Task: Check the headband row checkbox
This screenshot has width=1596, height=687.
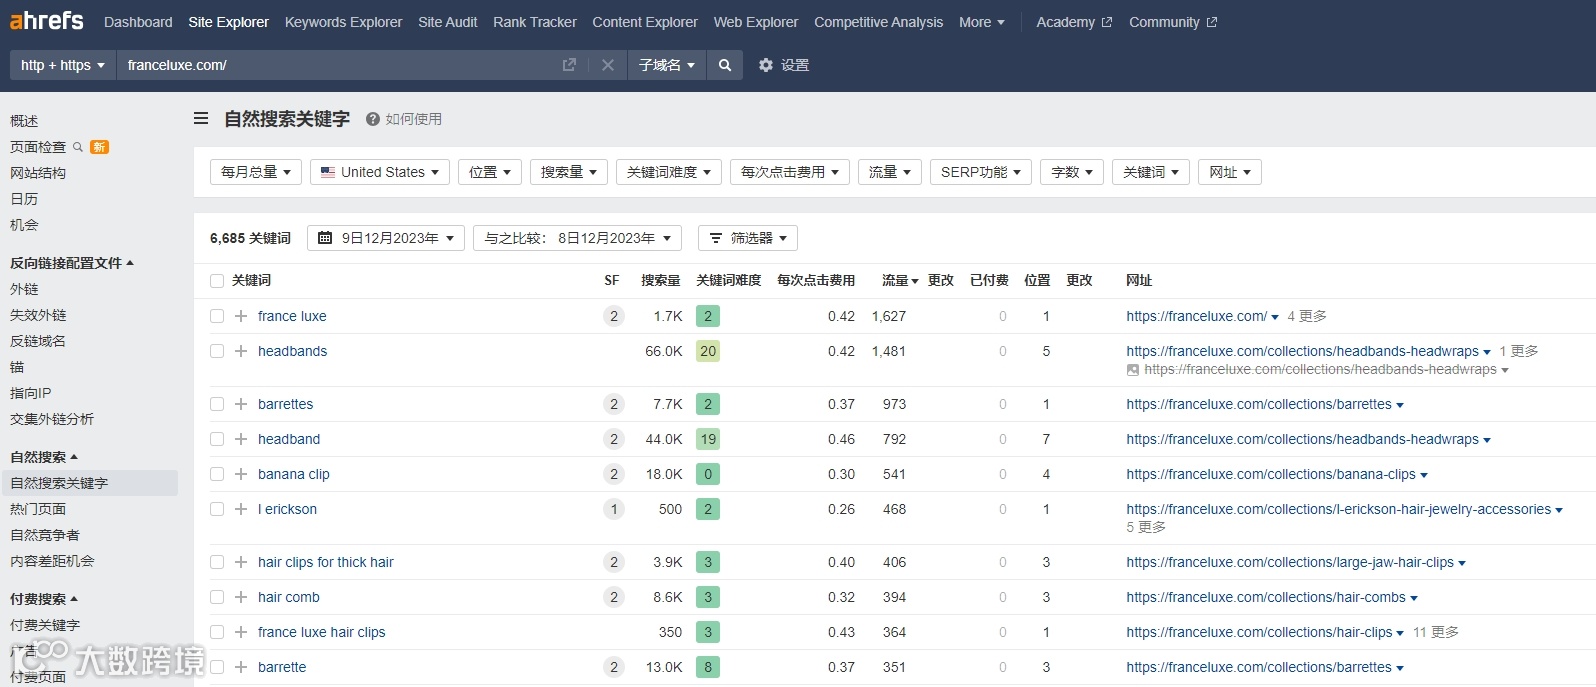Action: click(217, 439)
